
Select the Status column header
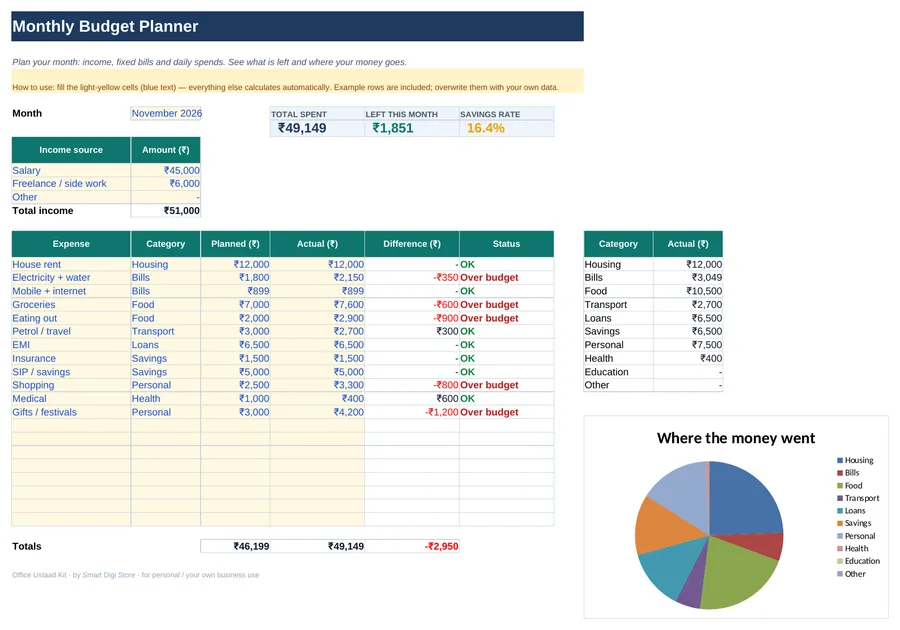506,244
